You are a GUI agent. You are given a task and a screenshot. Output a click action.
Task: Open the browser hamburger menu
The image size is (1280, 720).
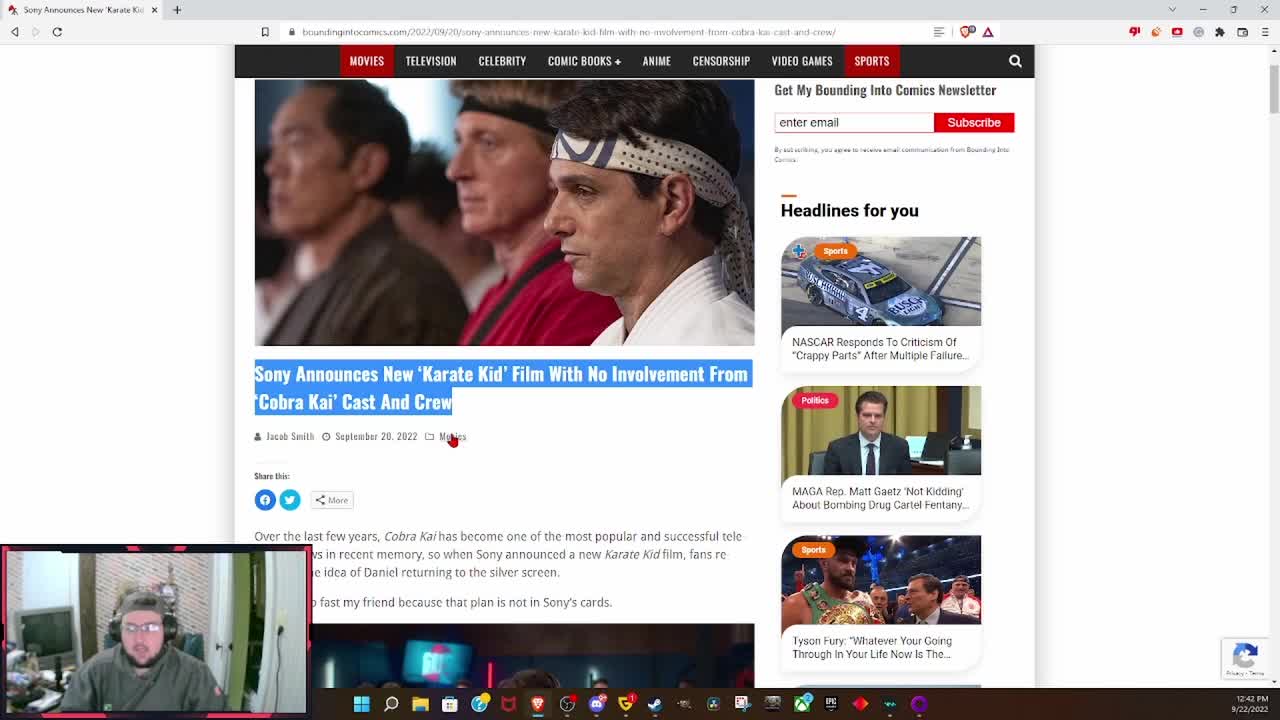pyautogui.click(x=1264, y=32)
